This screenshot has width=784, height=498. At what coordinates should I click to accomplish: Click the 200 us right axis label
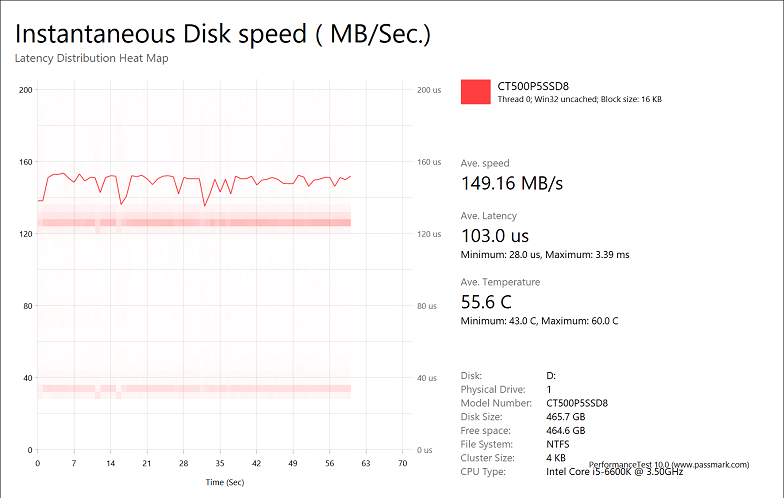(429, 90)
